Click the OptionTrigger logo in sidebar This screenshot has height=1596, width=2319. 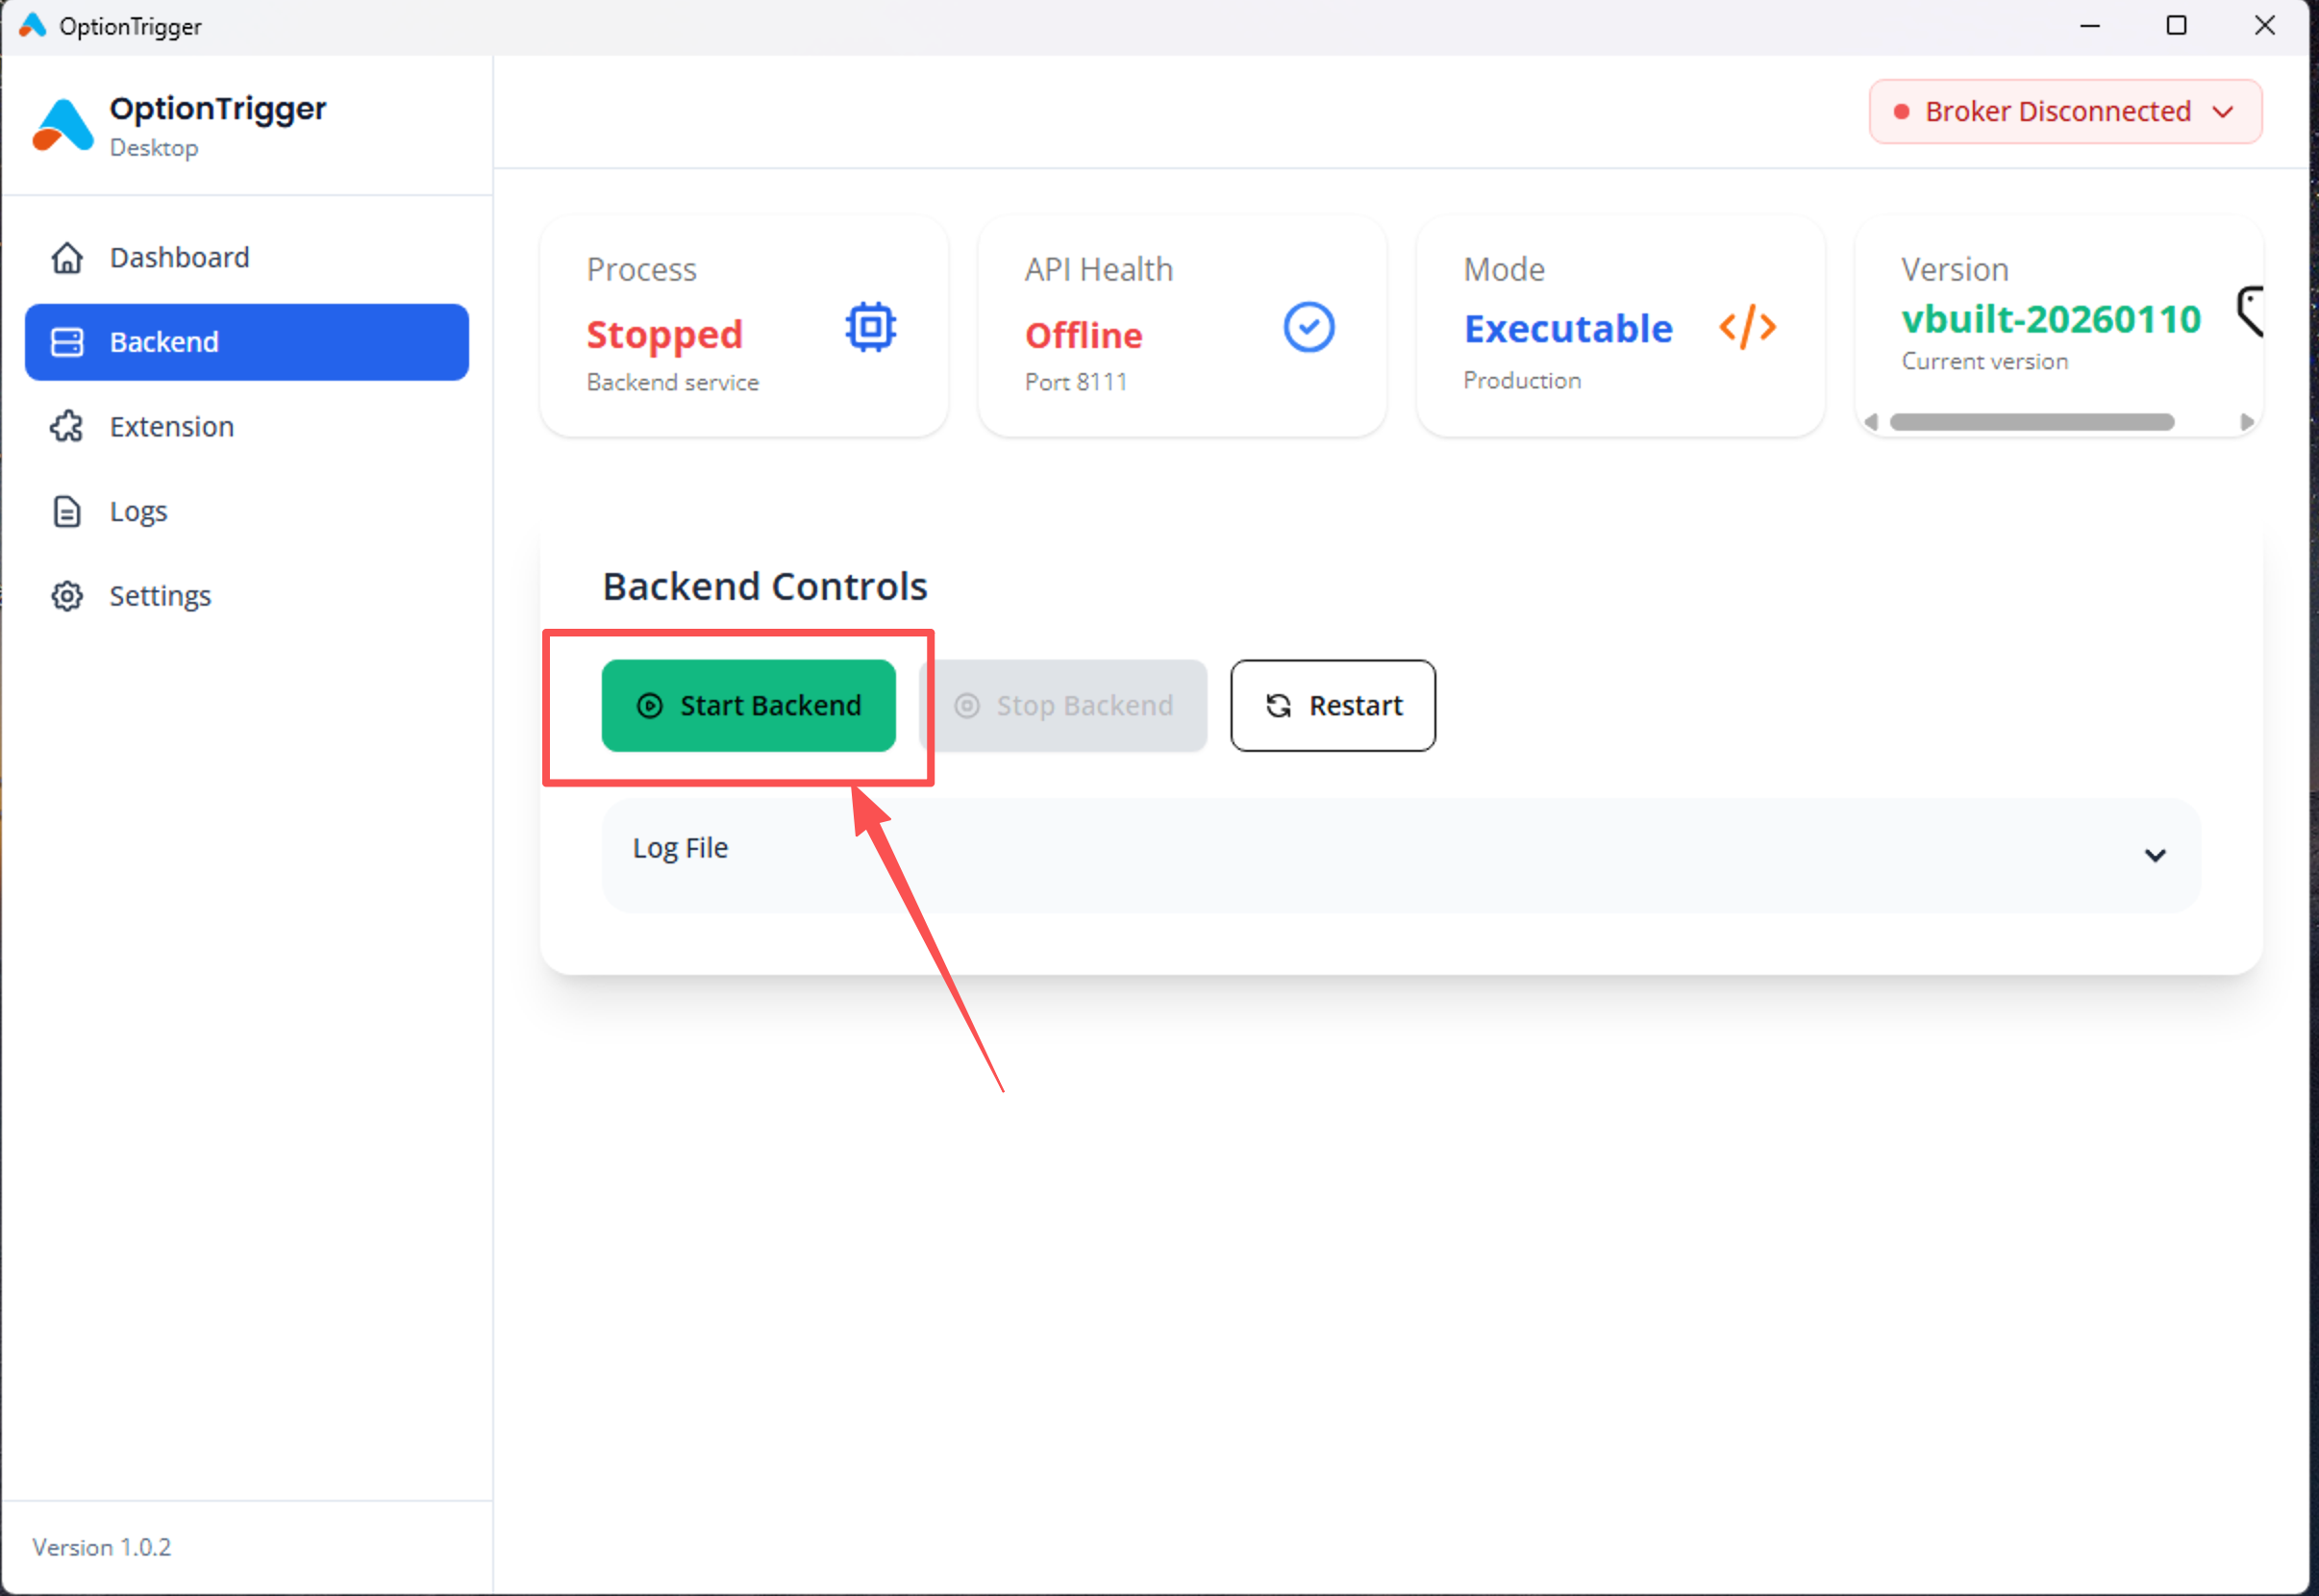(x=62, y=125)
